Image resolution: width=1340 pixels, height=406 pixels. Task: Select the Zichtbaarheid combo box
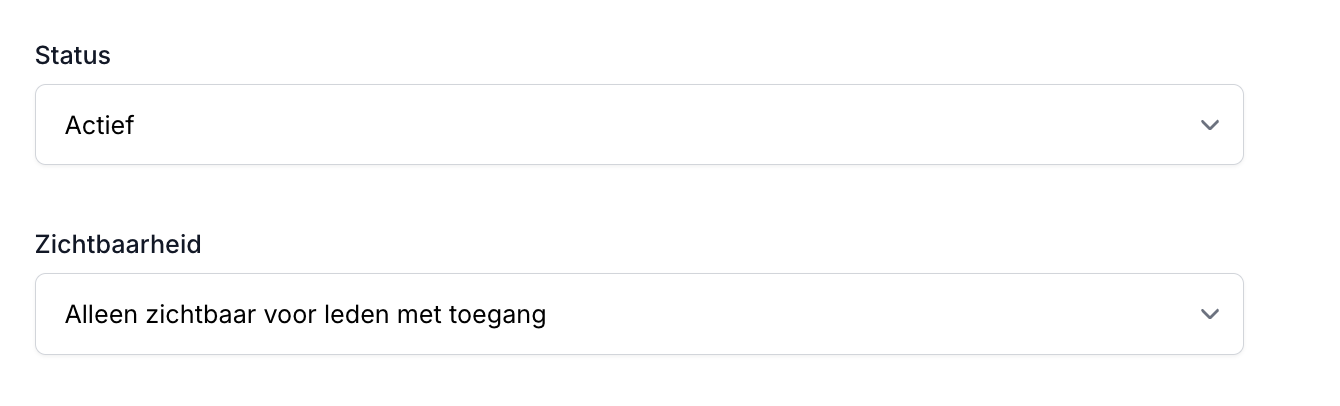tap(639, 314)
